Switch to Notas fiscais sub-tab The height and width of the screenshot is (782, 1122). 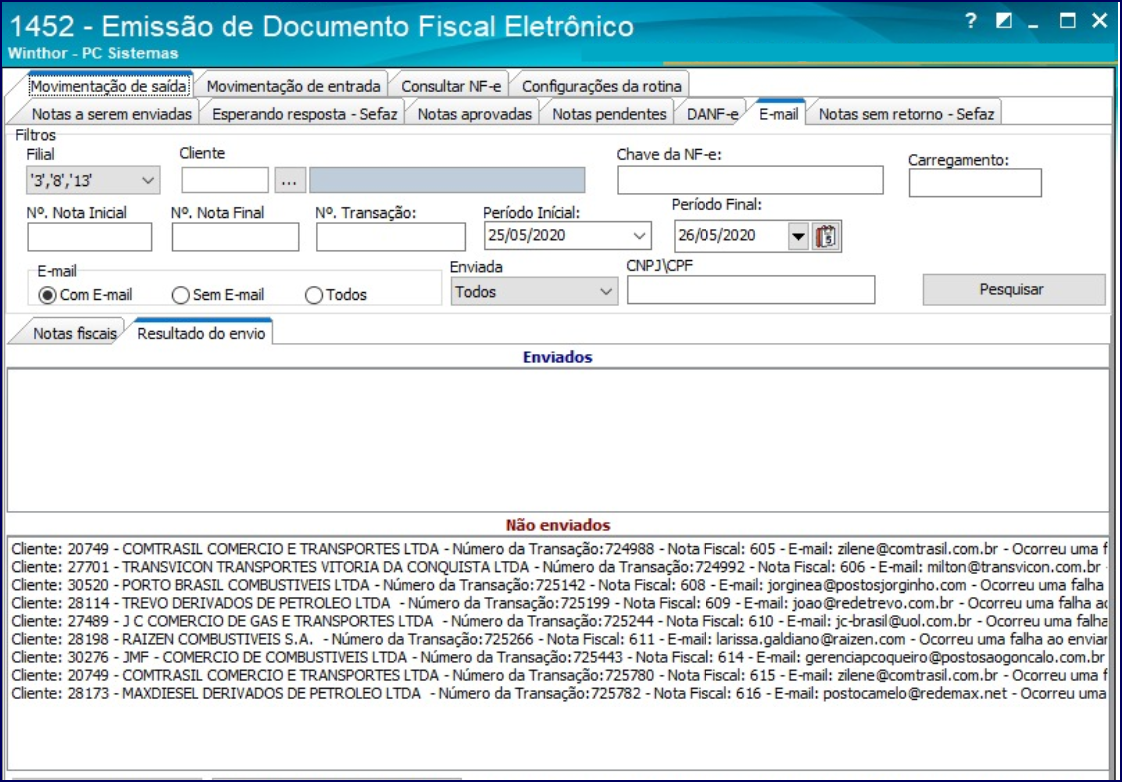point(74,333)
